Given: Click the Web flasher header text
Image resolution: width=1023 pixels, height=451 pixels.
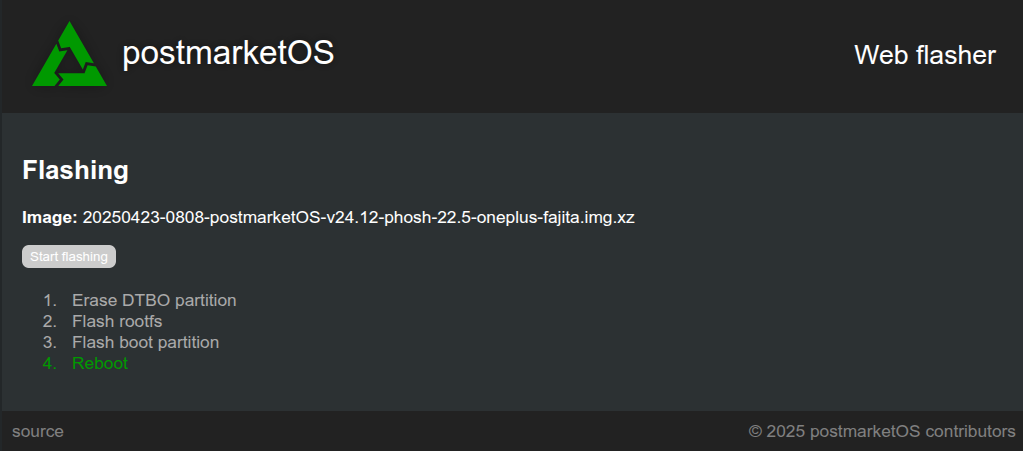Looking at the screenshot, I should click(924, 55).
